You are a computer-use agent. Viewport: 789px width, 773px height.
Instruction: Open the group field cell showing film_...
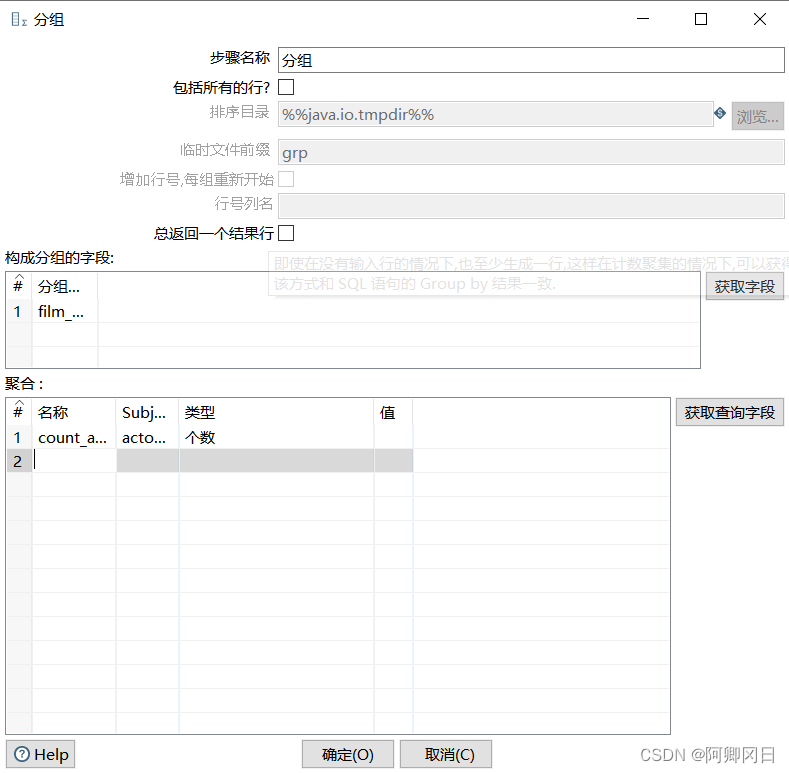[x=64, y=311]
